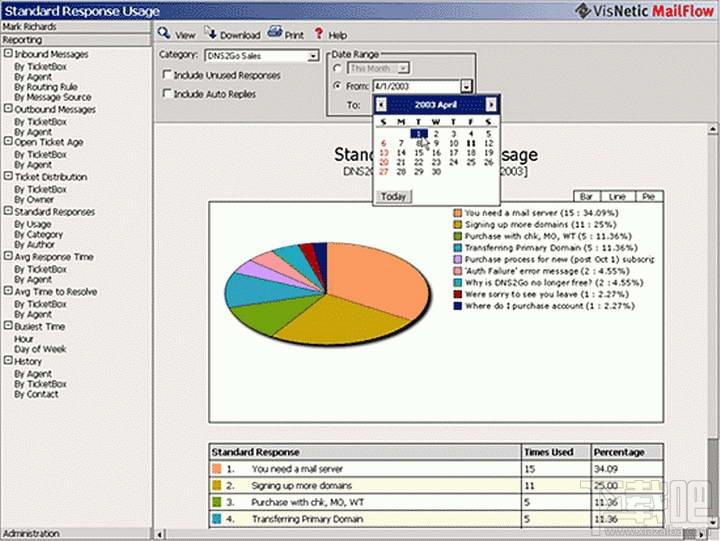Click the Percentage column header
Screen dimensions: 720x541
tap(627, 452)
